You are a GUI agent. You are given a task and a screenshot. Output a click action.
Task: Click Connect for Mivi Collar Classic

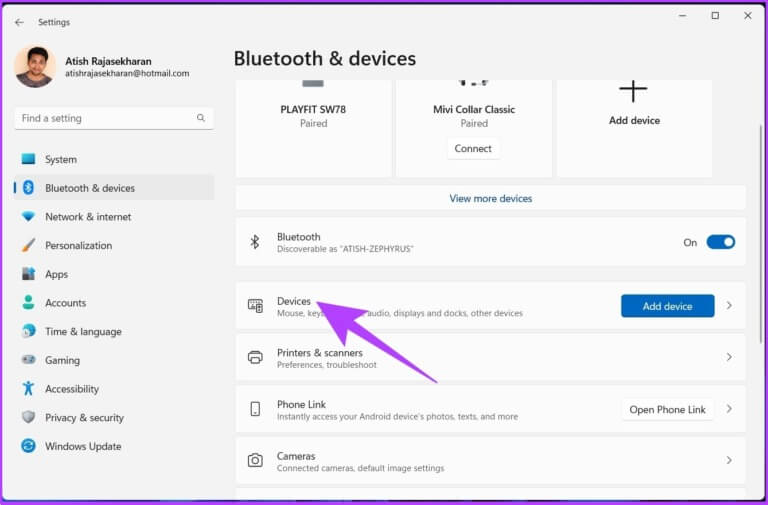click(473, 148)
